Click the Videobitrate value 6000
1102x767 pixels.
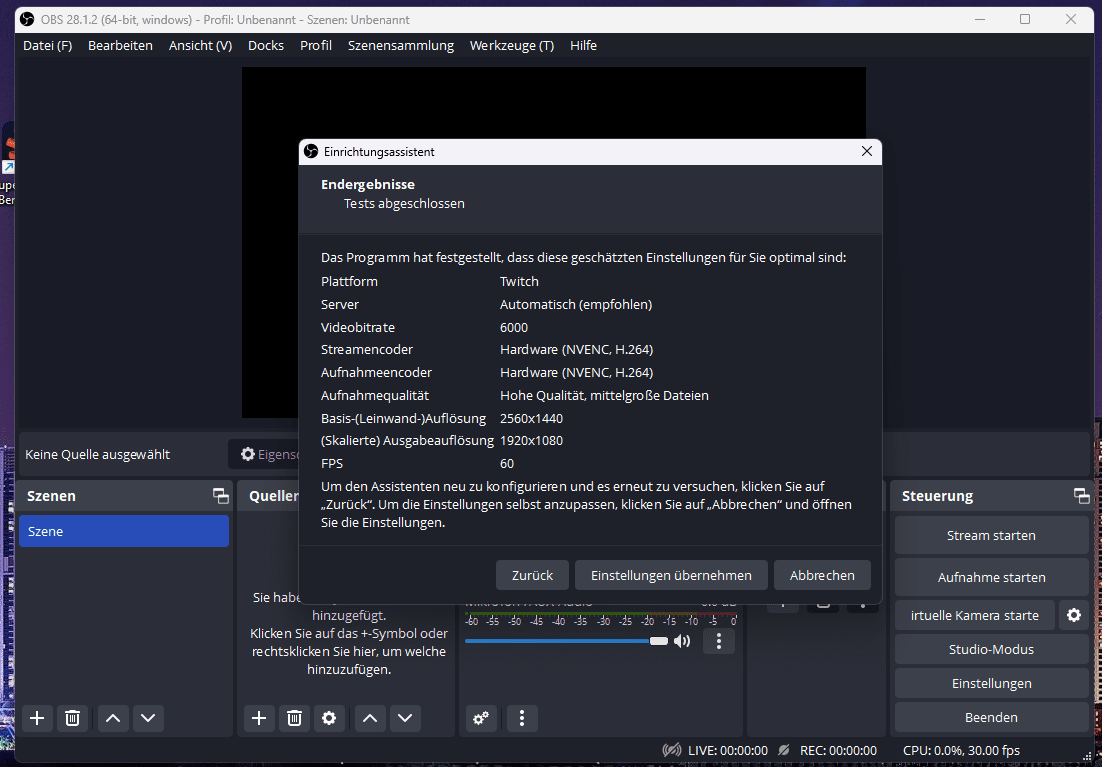[x=514, y=328]
